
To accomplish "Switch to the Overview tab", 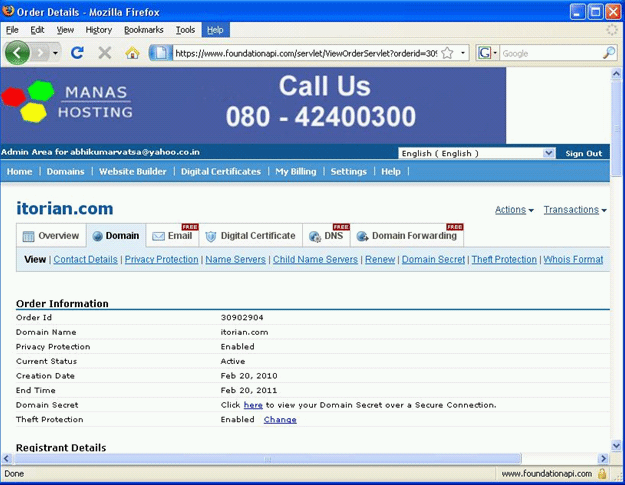I will pos(51,236).
